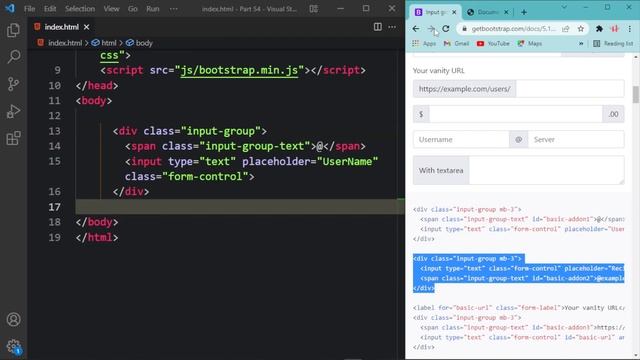The height and width of the screenshot is (360, 640).
Task: Close the Document Chrome tab
Action: pyautogui.click(x=506, y=12)
